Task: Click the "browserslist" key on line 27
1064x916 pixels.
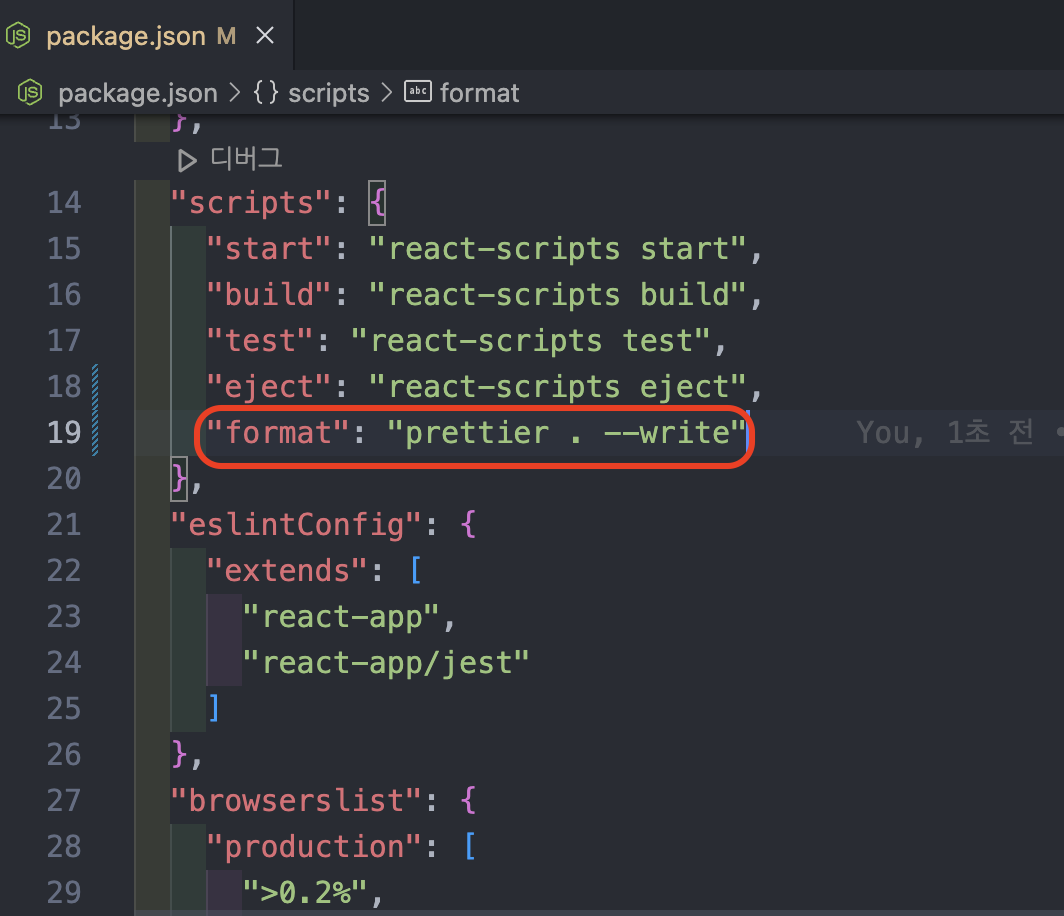Action: tap(296, 801)
